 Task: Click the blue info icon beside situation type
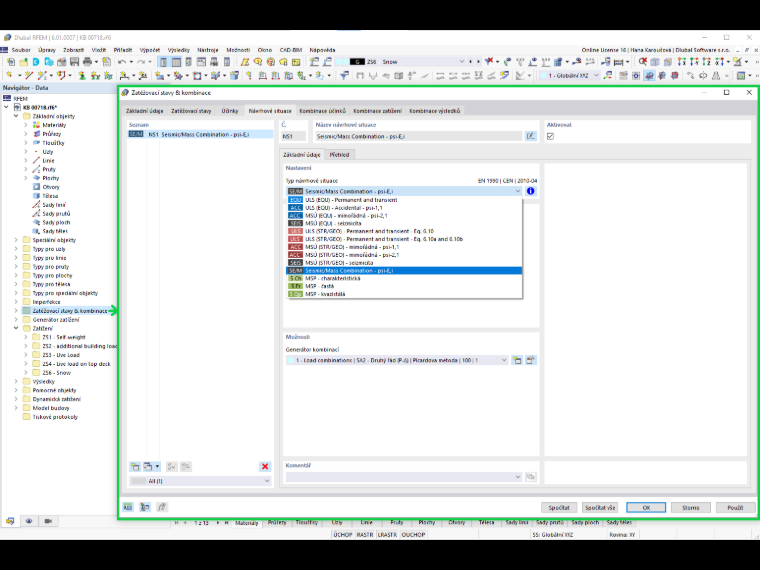click(531, 191)
